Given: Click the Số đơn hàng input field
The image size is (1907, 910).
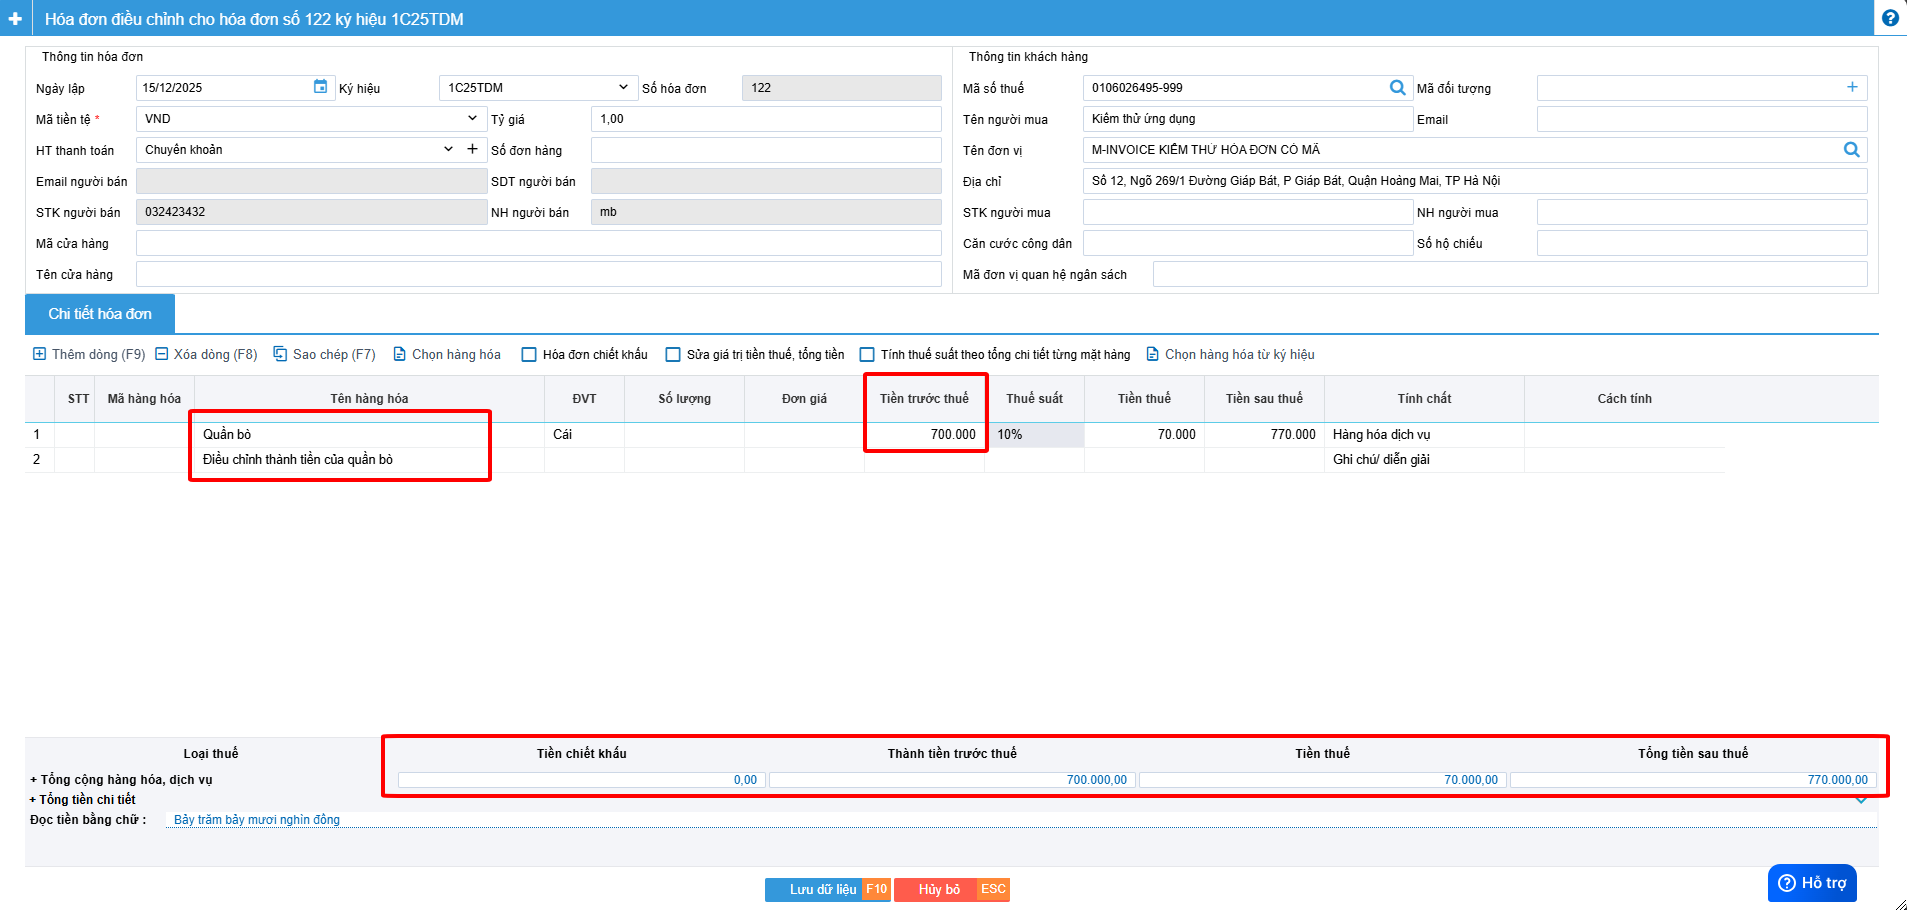Looking at the screenshot, I should 765,150.
